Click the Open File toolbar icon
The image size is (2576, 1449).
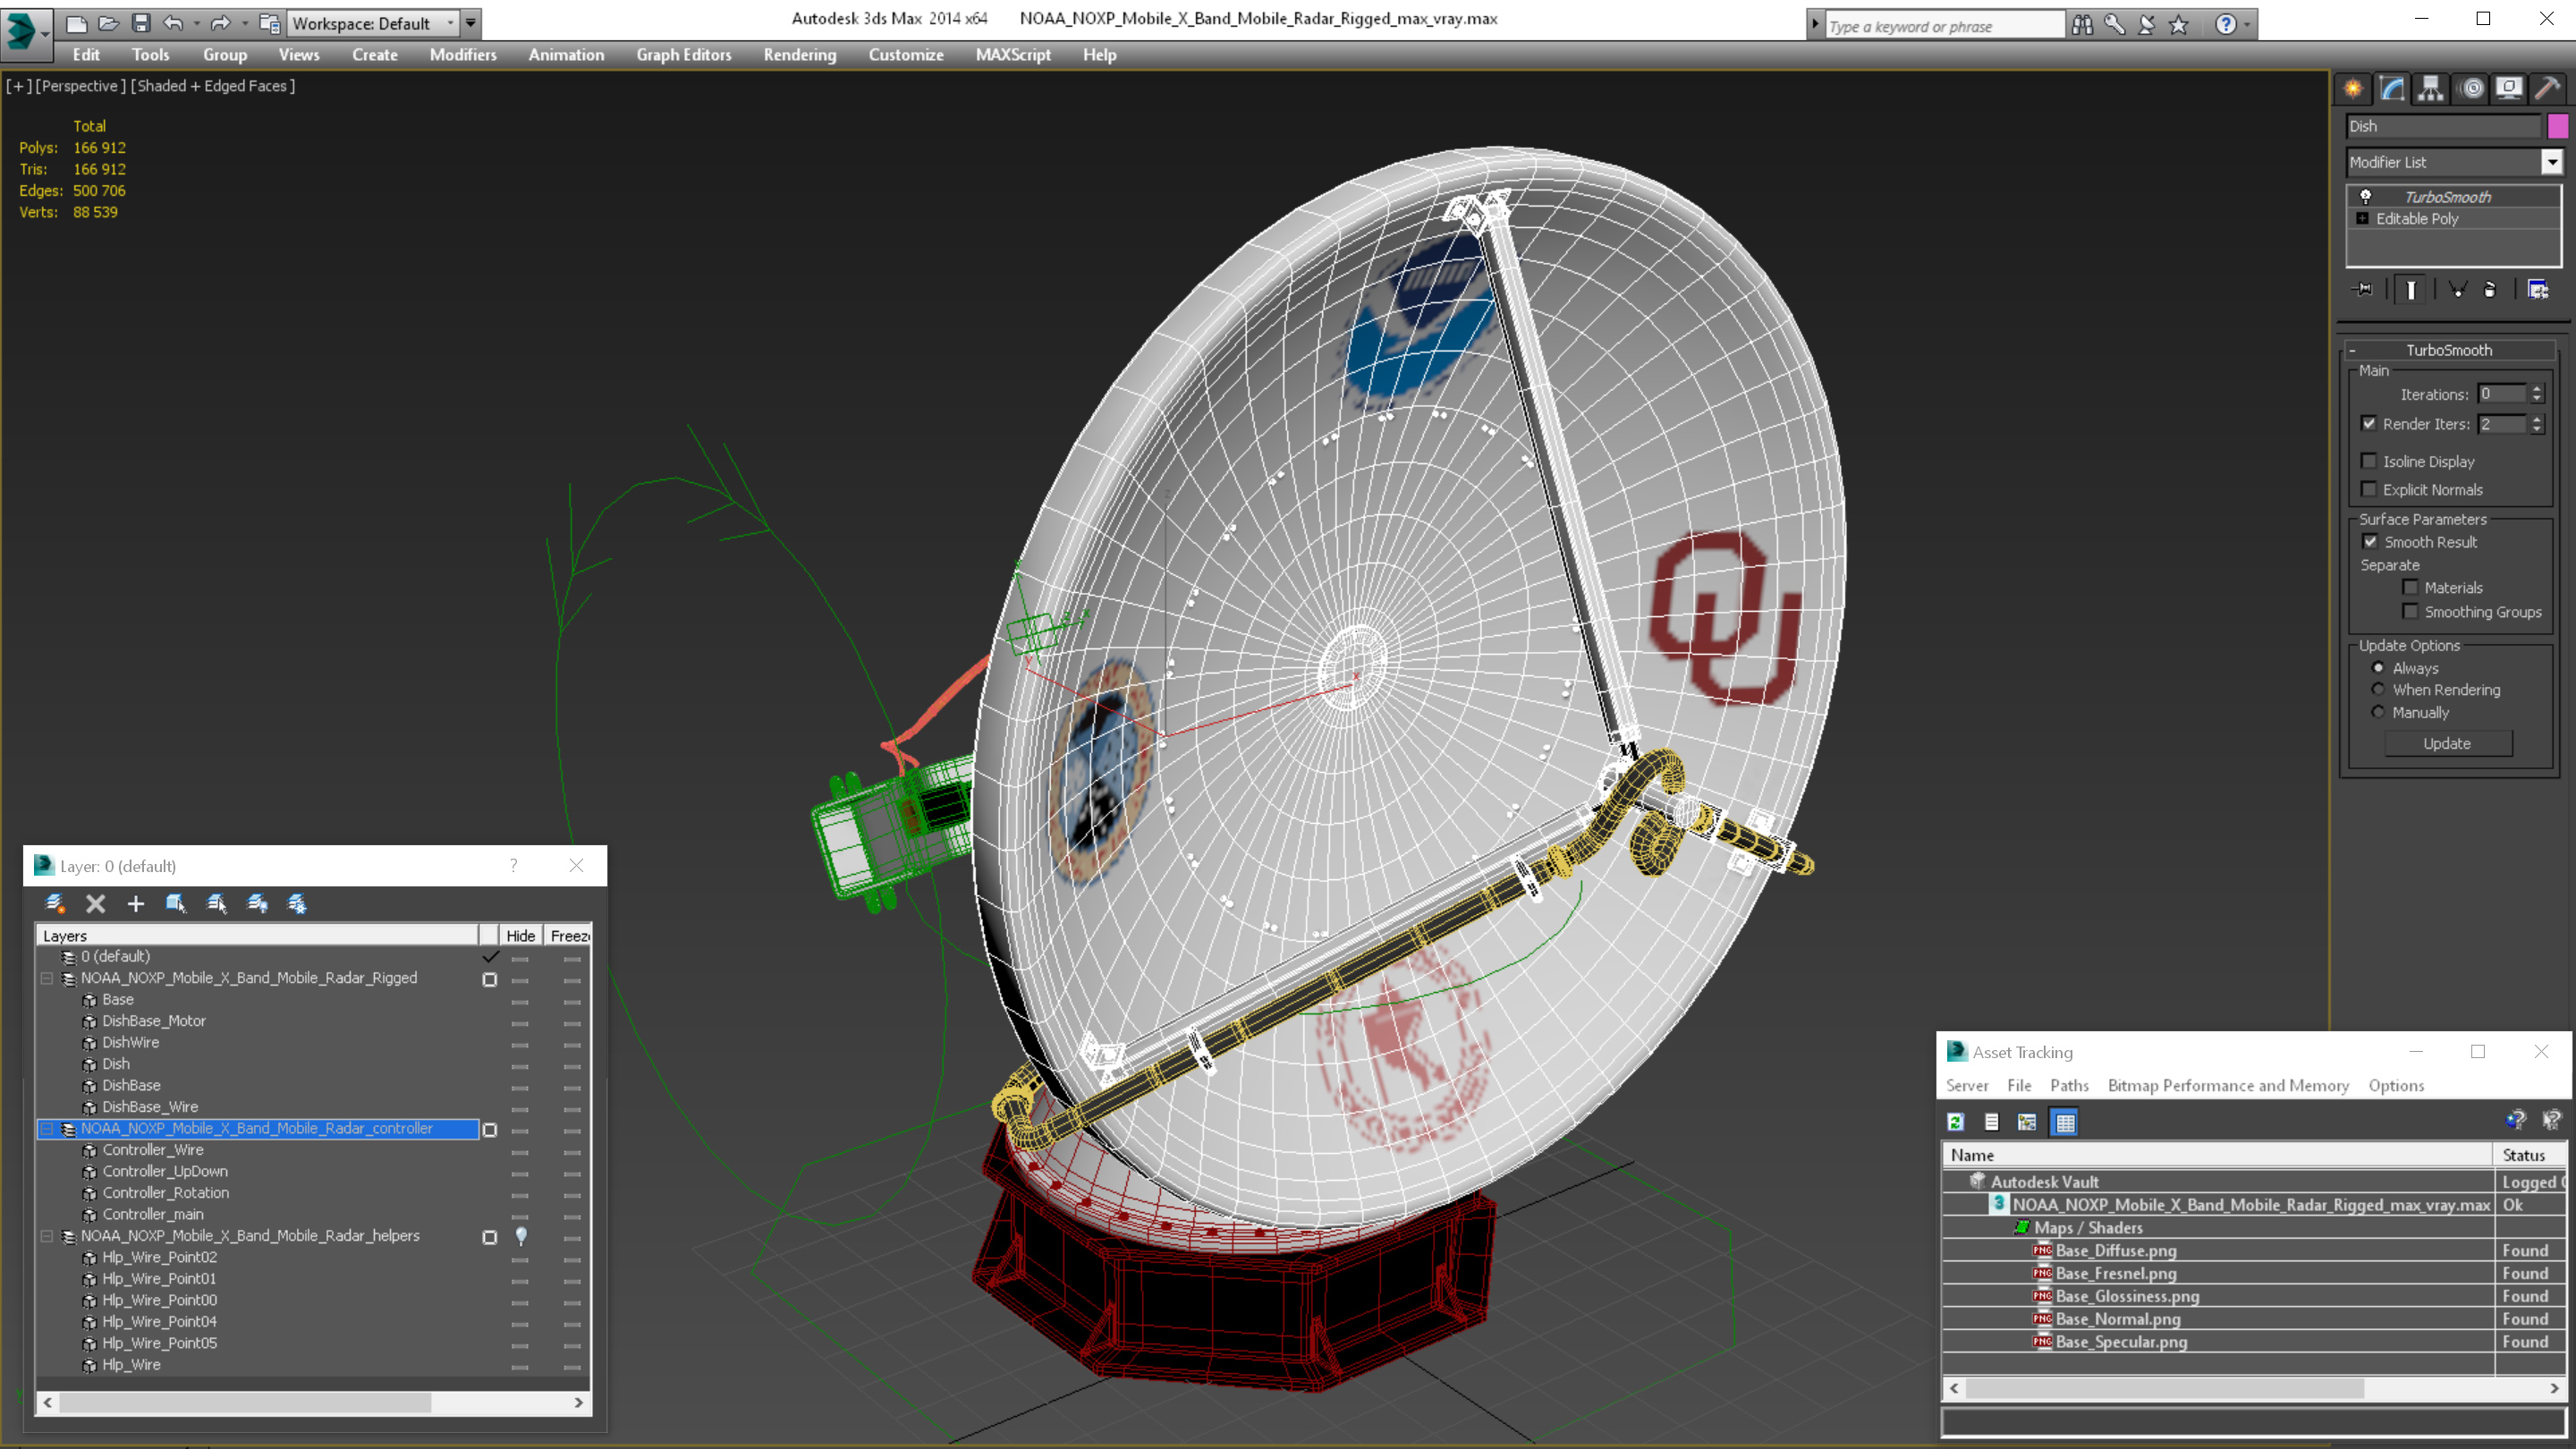109,23
